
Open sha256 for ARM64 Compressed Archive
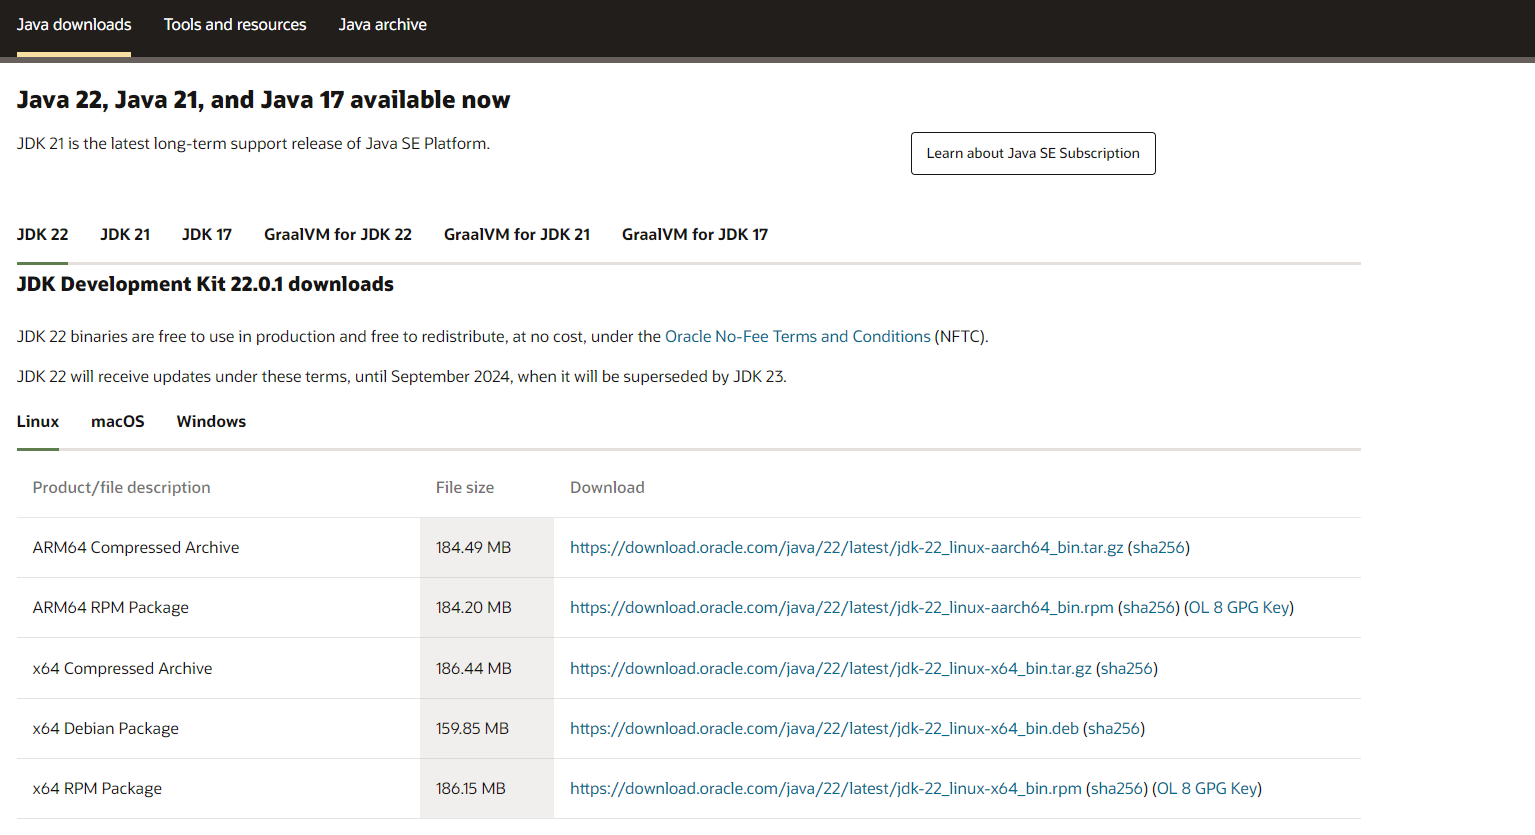1159,548
